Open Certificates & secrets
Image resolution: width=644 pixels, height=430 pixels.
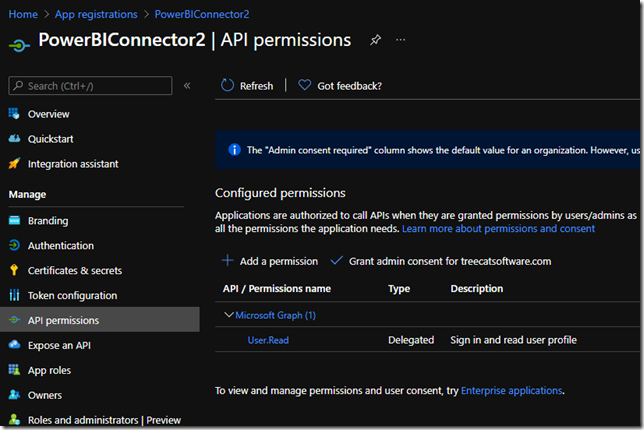pyautogui.click(x=75, y=271)
